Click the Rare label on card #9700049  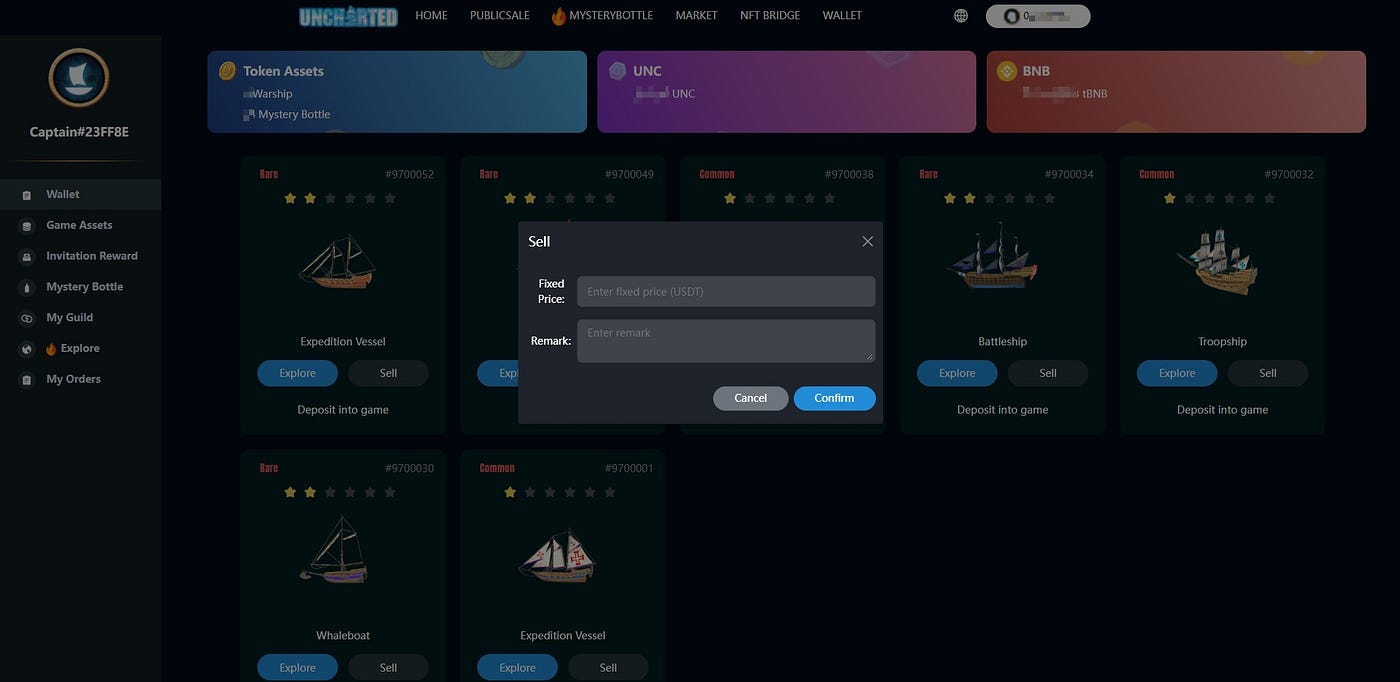[x=489, y=174]
